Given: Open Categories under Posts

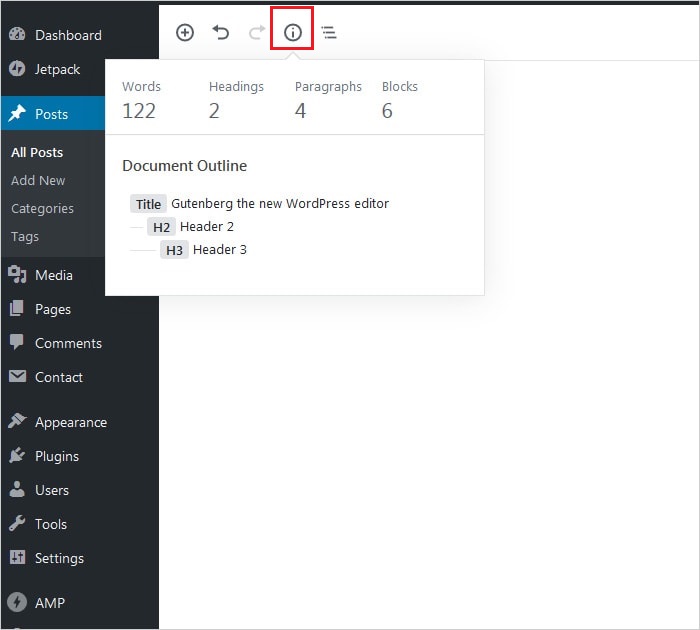Looking at the screenshot, I should coord(42,208).
